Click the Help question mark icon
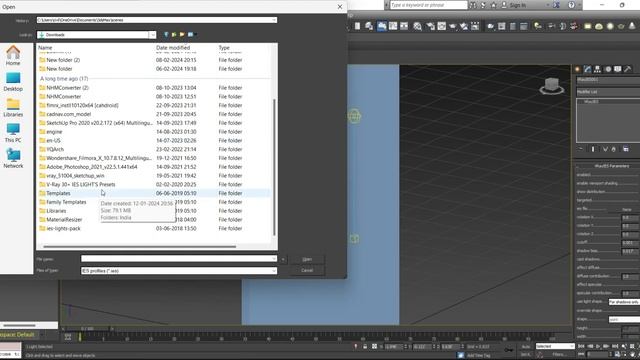Screen dimensions: 640x360 [571, 5]
